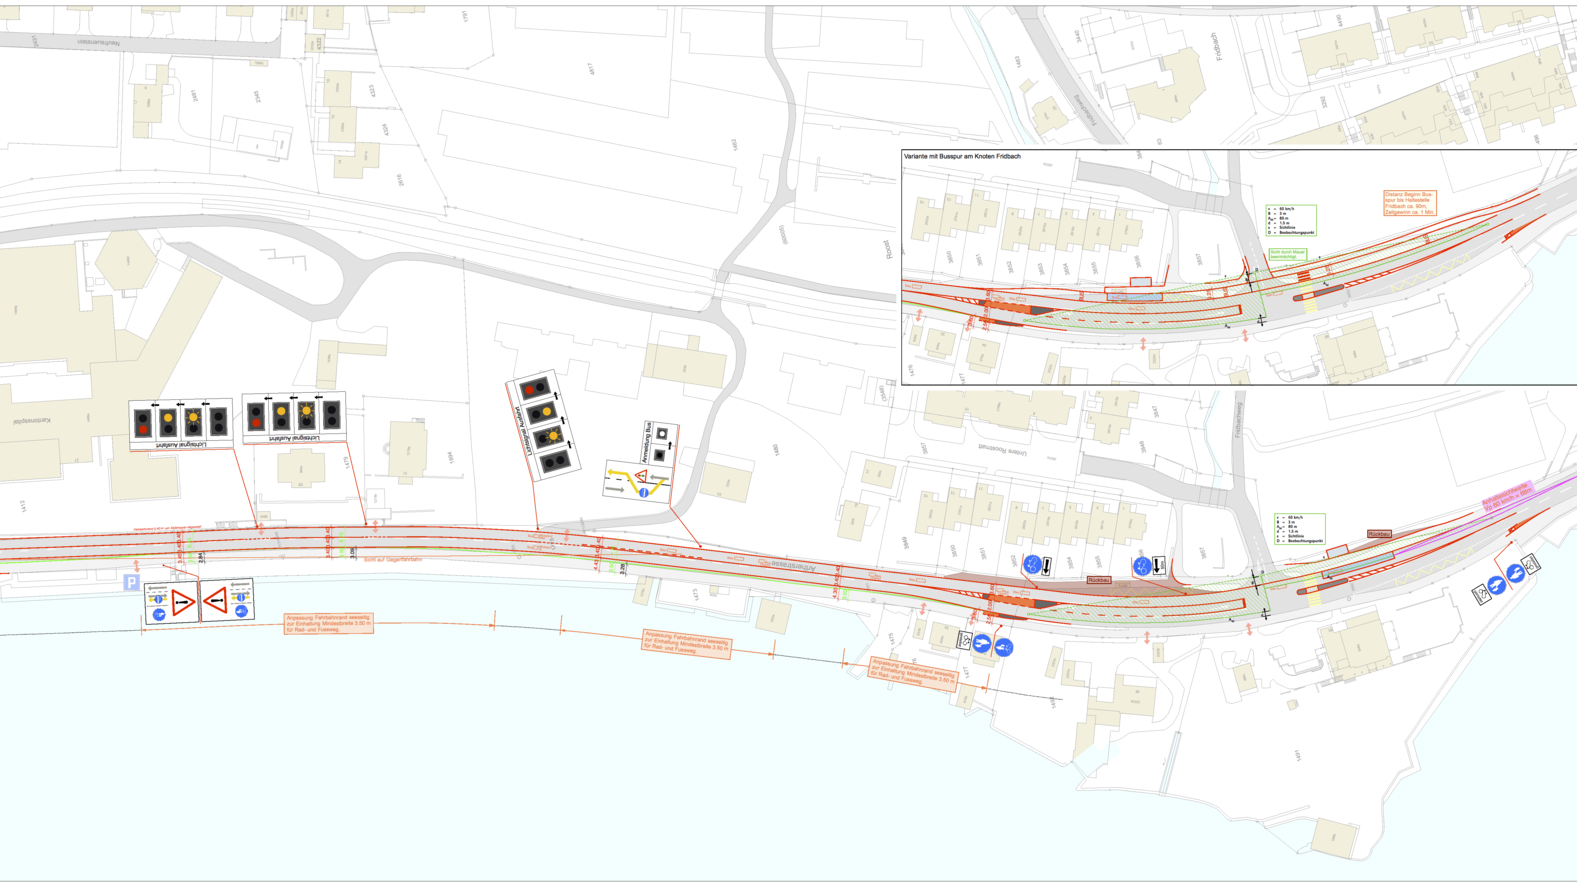Click blue cycle sign right of Rückbau label

coord(1142,567)
